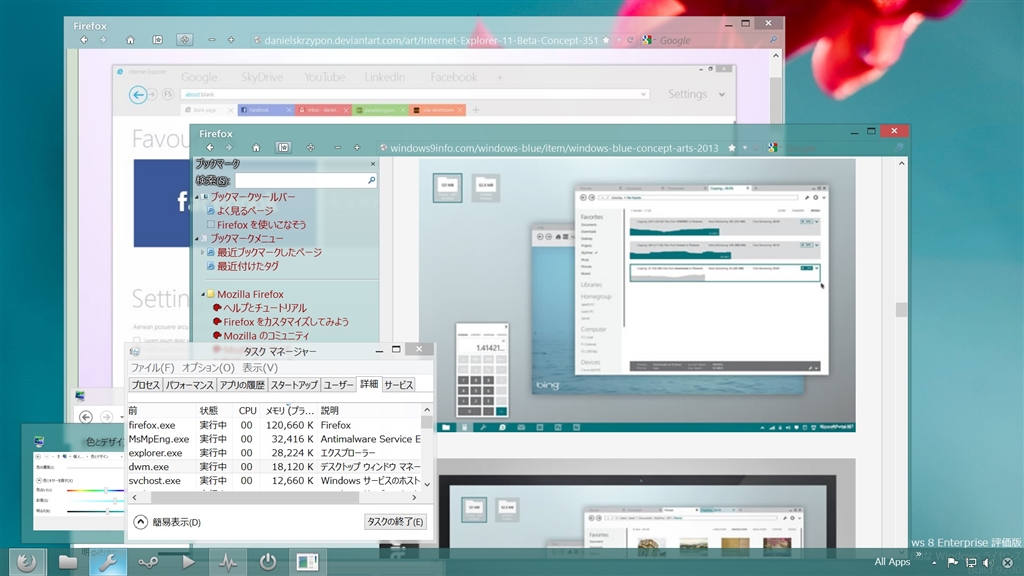Open the pulse monitor icon on the taskbar

coord(228,562)
